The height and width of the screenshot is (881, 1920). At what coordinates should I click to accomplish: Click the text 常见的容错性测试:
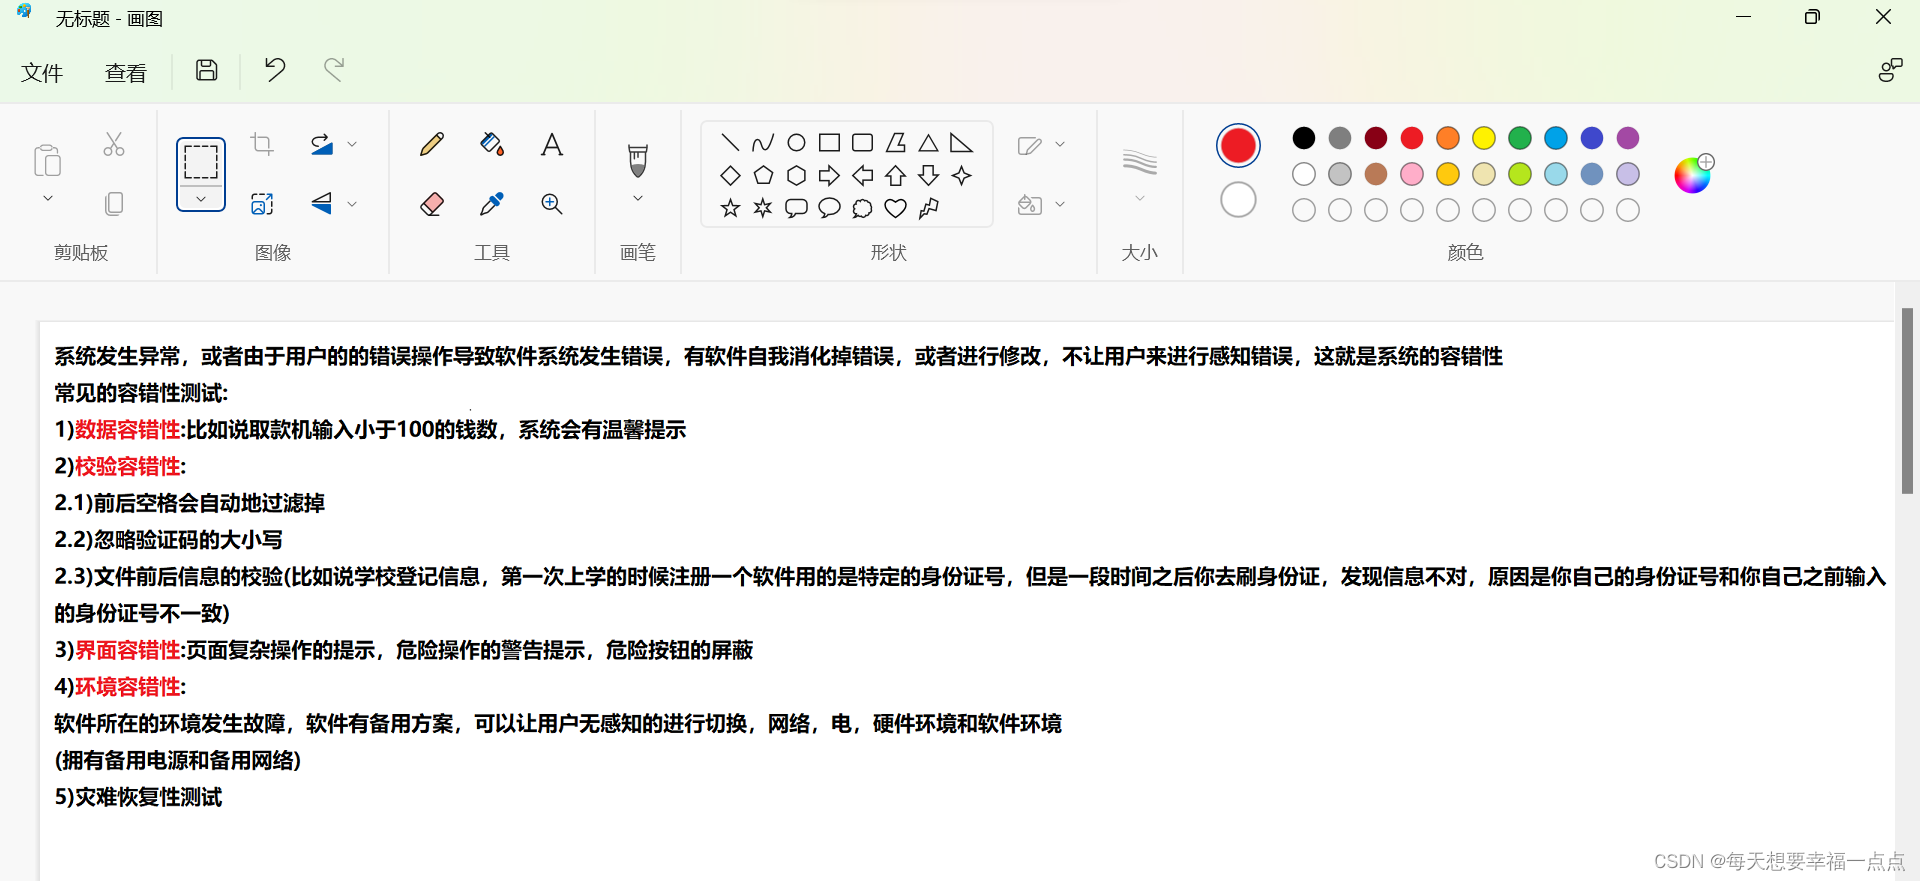coord(141,393)
